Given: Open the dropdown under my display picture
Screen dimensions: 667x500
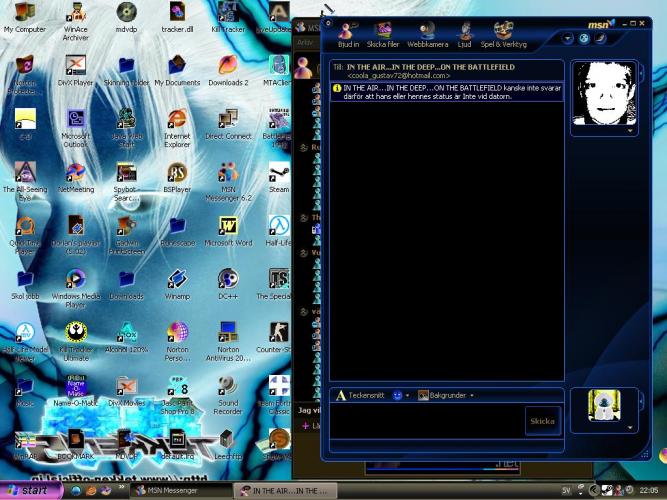Looking at the screenshot, I should [x=630, y=428].
